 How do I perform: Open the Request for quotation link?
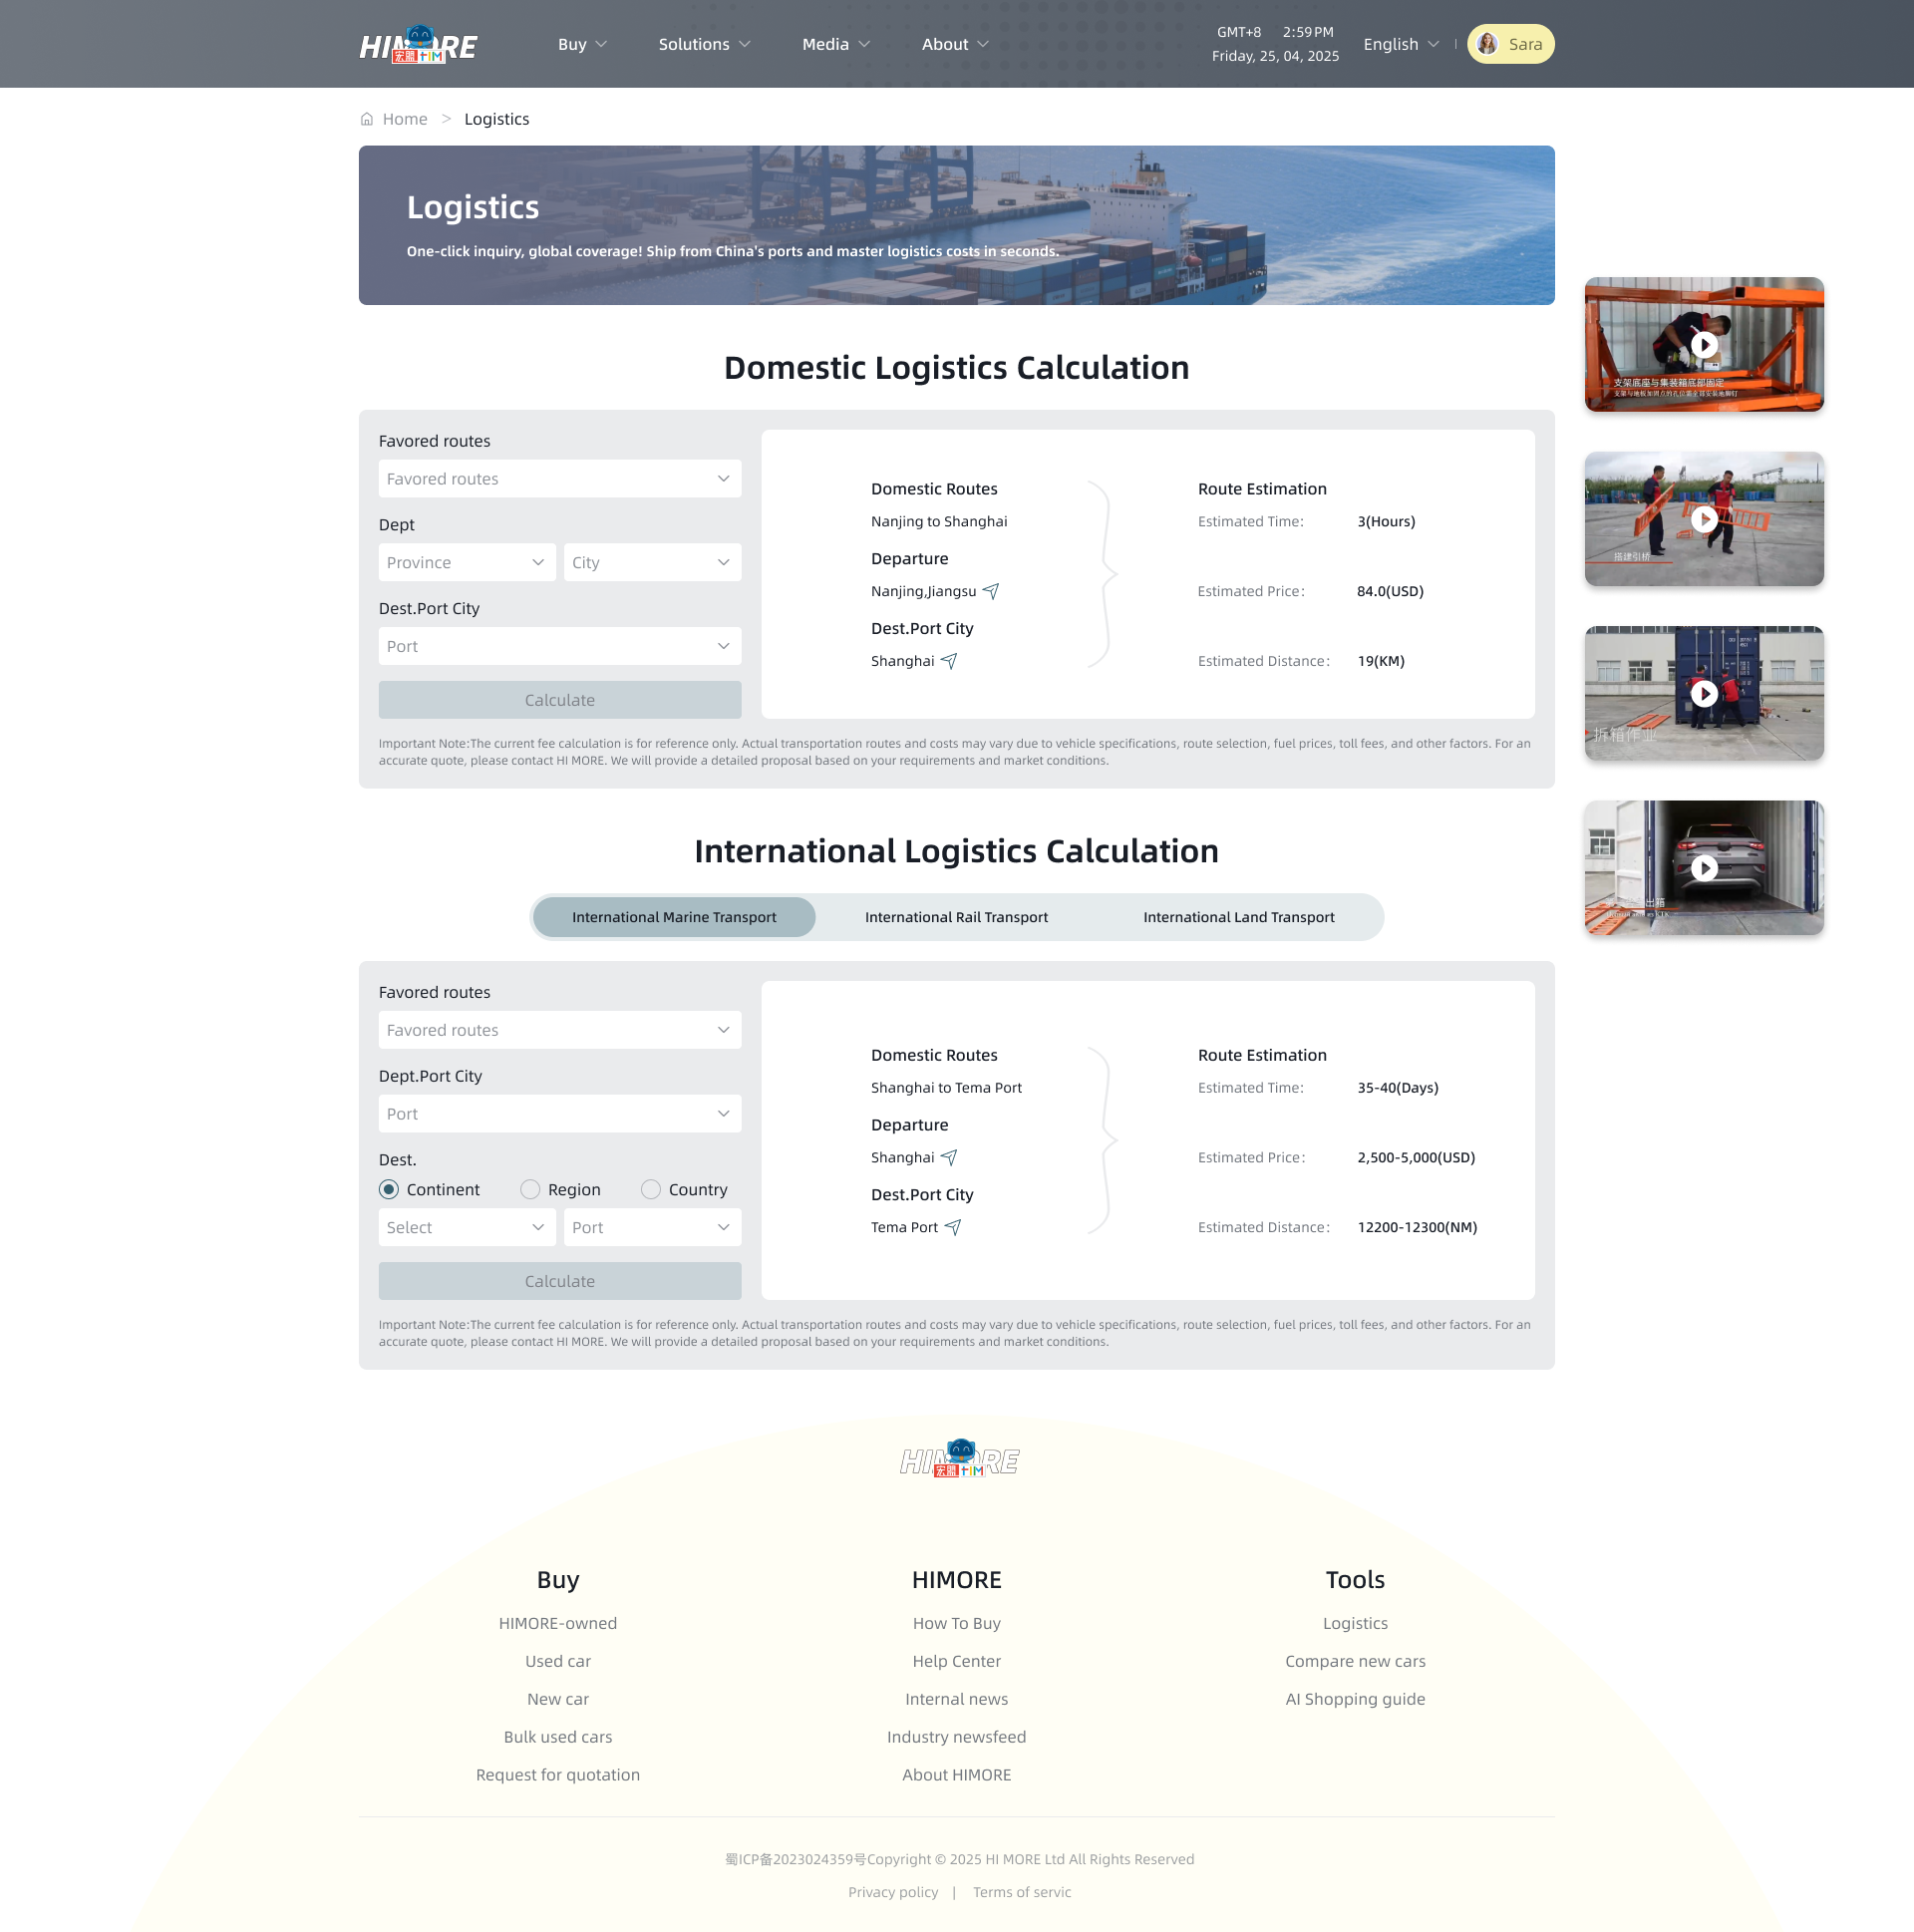pos(558,1775)
